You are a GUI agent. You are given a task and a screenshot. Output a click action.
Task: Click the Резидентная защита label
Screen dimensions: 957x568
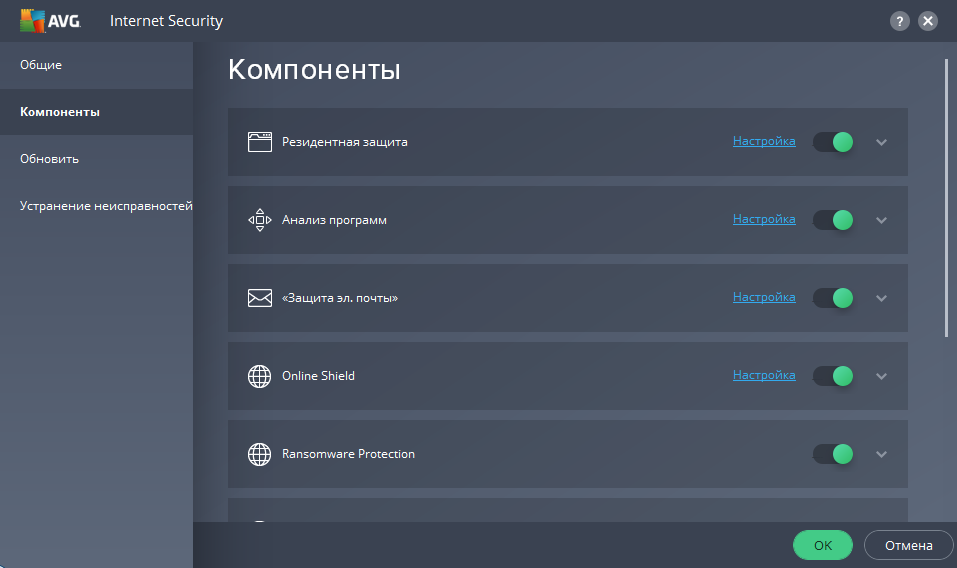345,142
